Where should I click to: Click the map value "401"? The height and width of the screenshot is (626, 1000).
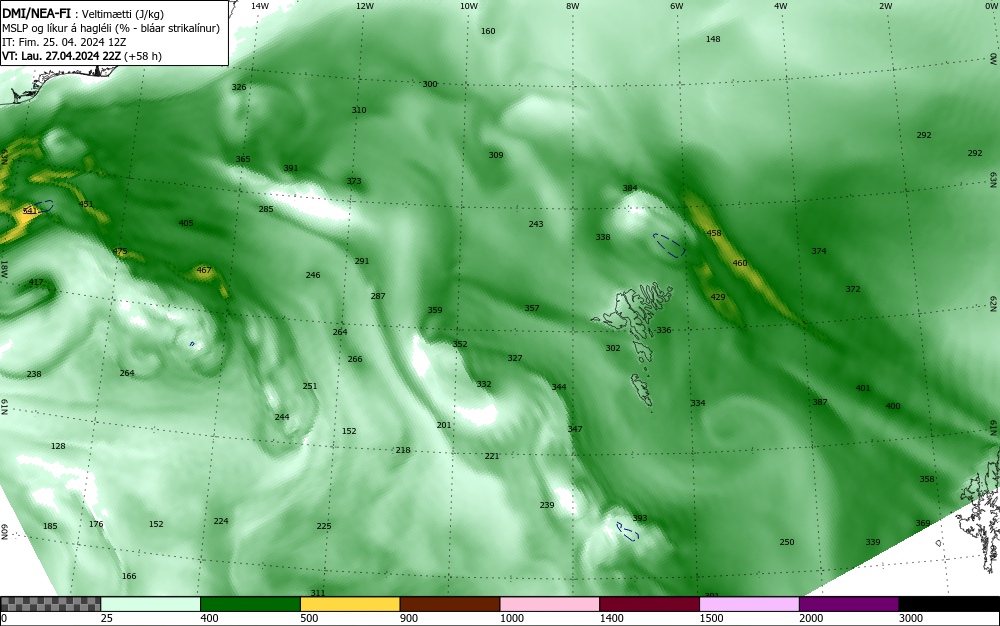click(x=863, y=388)
